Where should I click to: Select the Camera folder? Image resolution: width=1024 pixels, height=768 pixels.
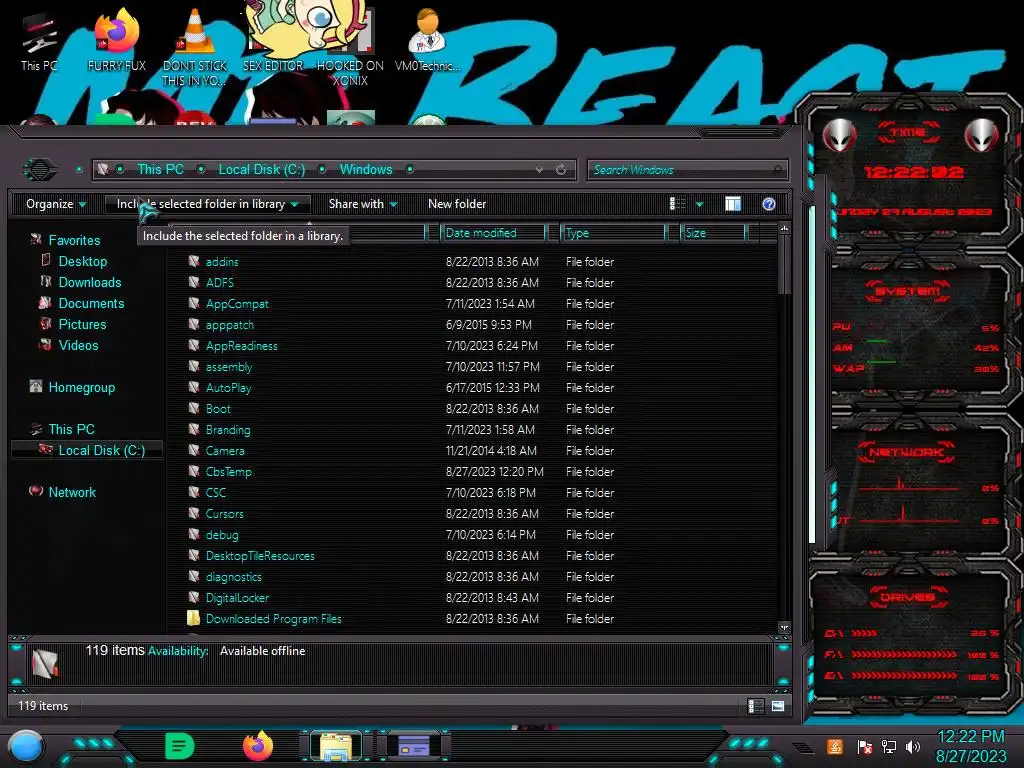(225, 451)
